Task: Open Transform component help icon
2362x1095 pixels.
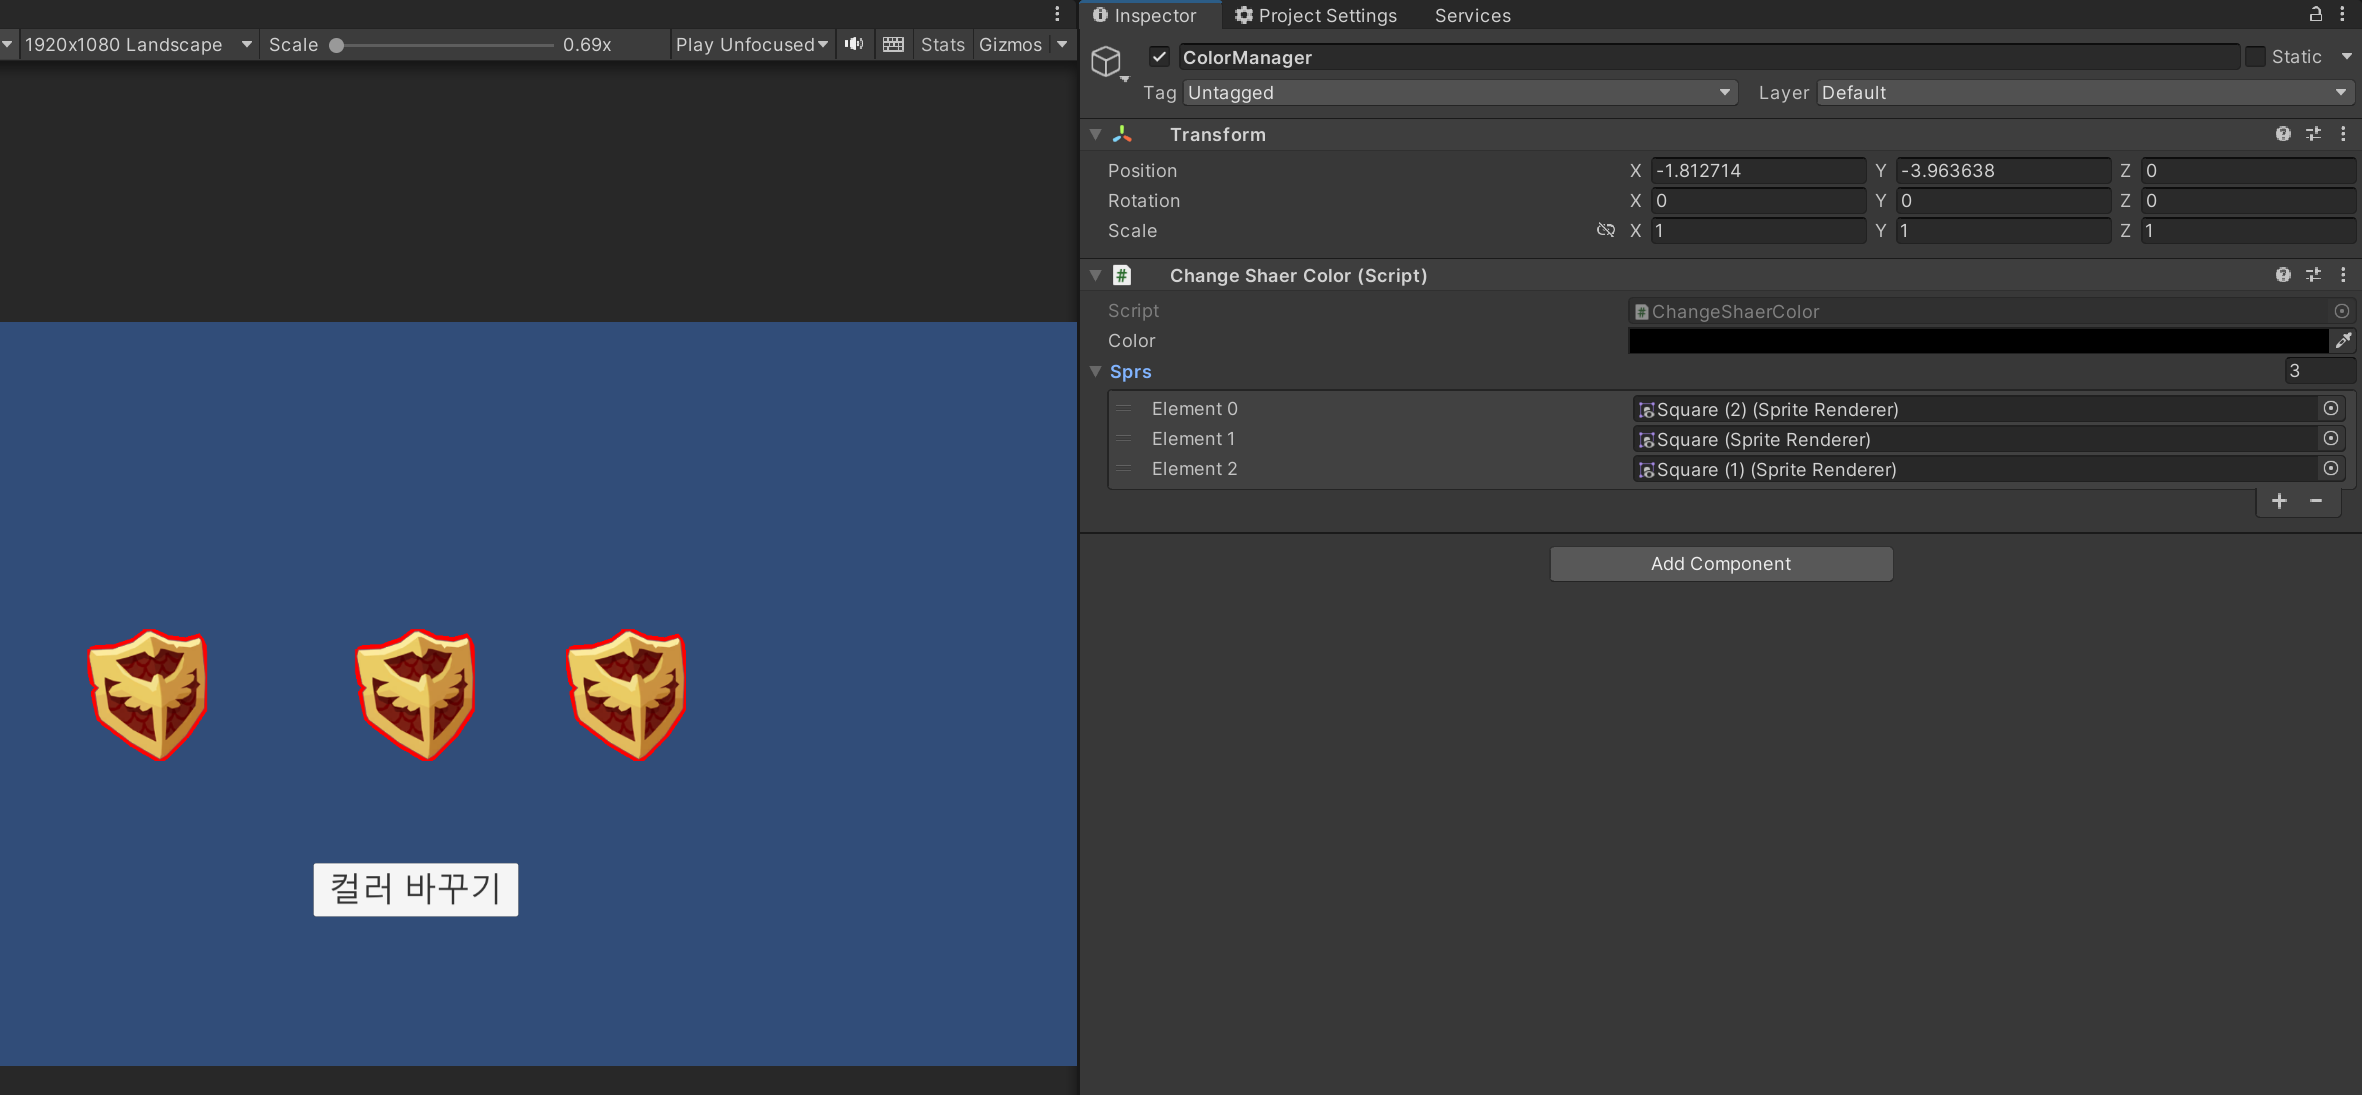Action: [x=2283, y=134]
